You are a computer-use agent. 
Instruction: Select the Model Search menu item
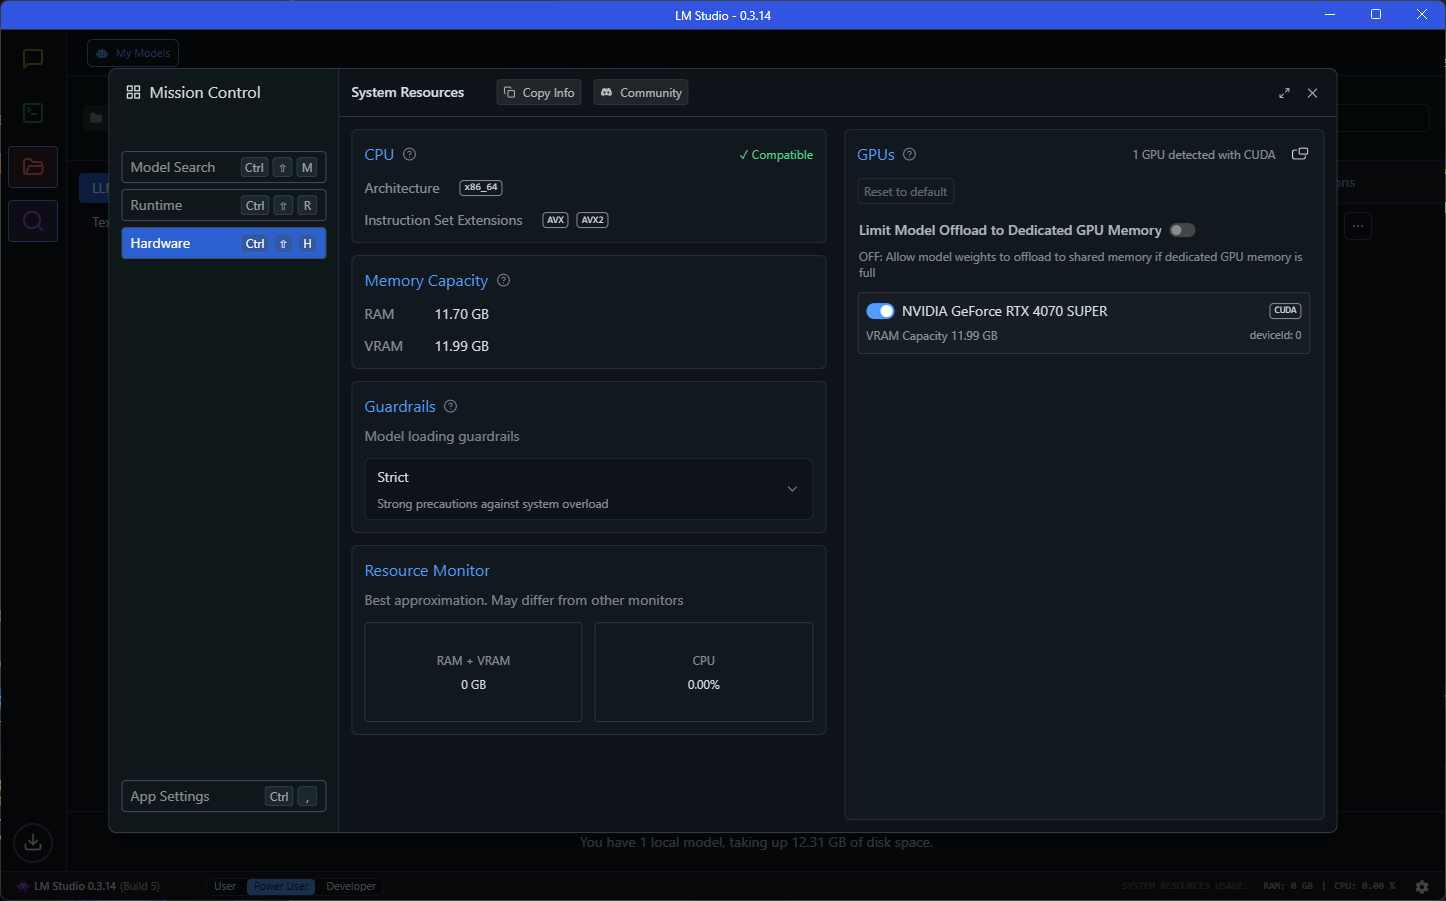224,167
